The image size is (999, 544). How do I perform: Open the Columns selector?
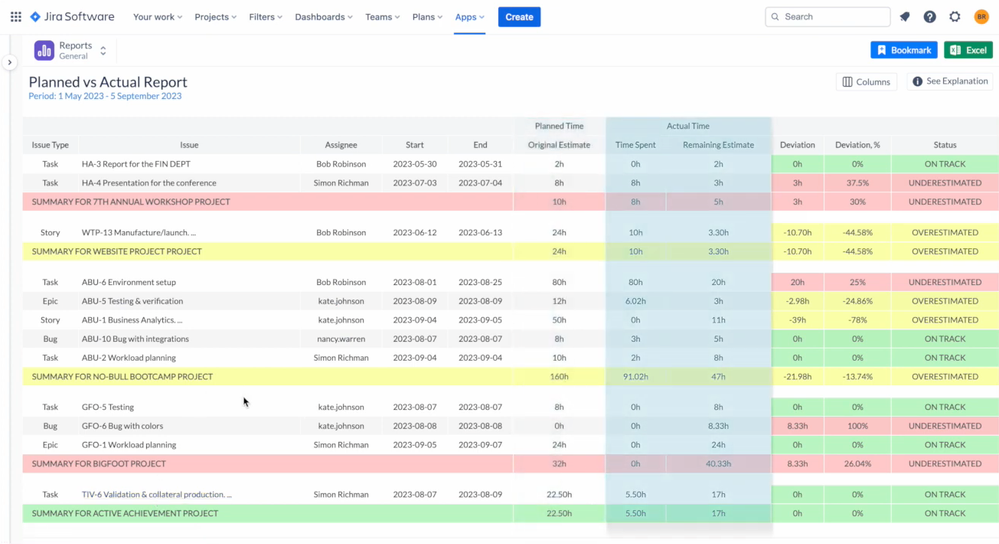pyautogui.click(x=866, y=82)
